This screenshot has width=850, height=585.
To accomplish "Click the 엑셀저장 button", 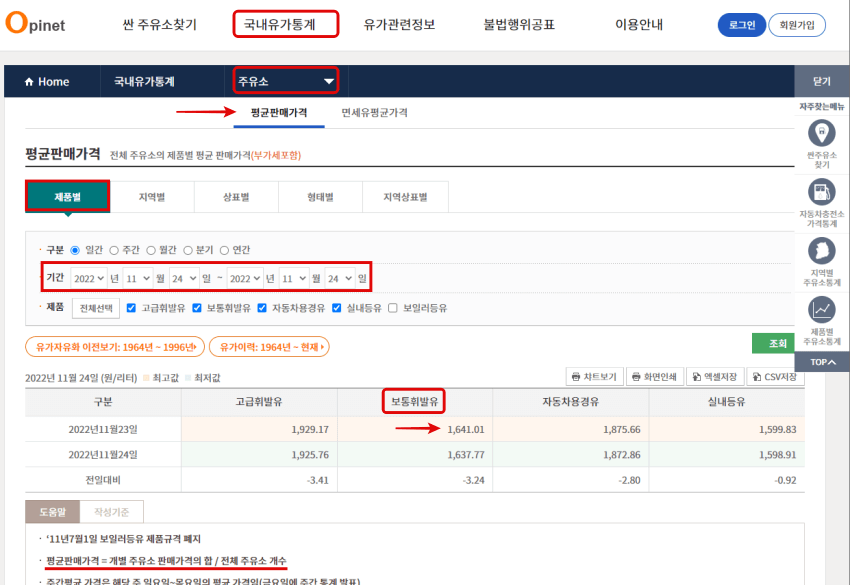I will (714, 377).
